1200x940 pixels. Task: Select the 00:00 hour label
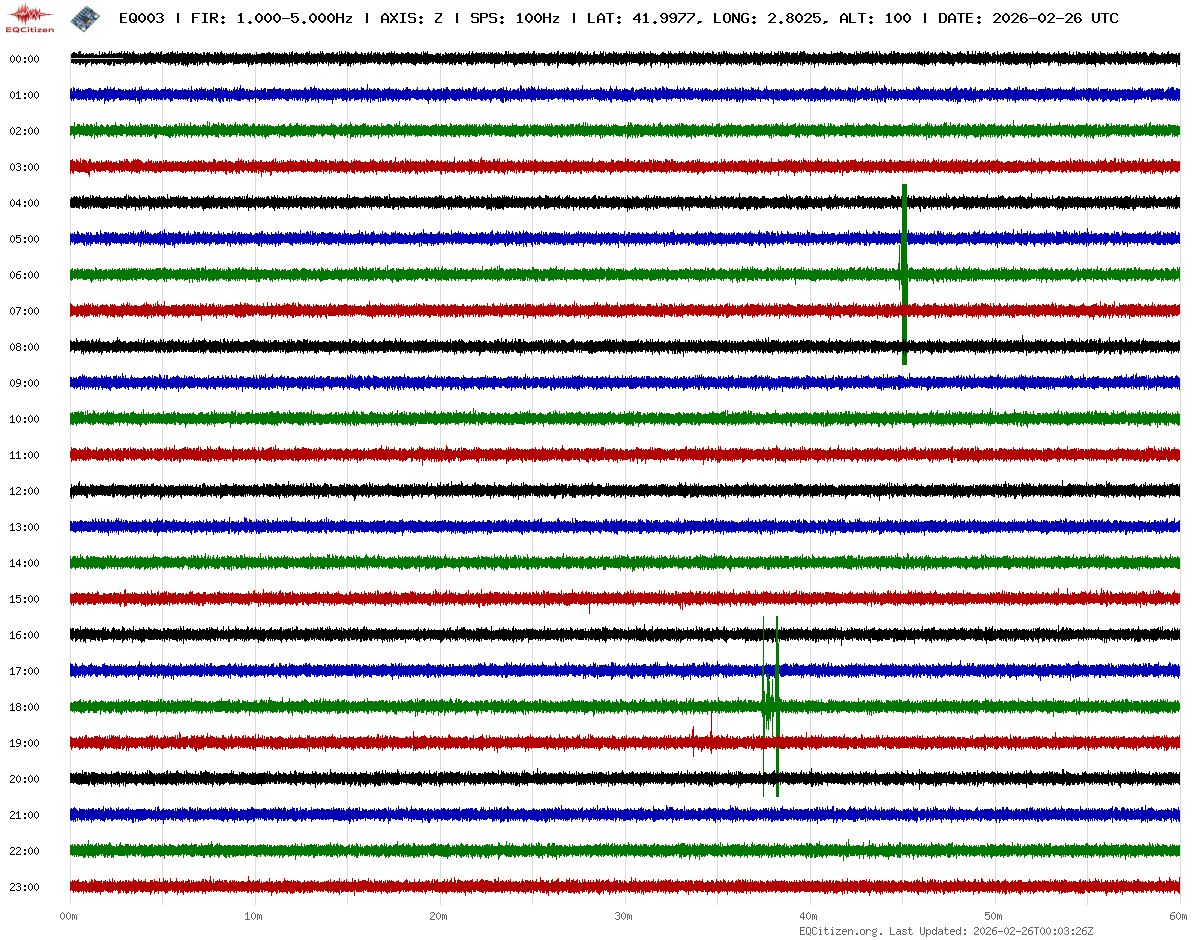[x=24, y=59]
